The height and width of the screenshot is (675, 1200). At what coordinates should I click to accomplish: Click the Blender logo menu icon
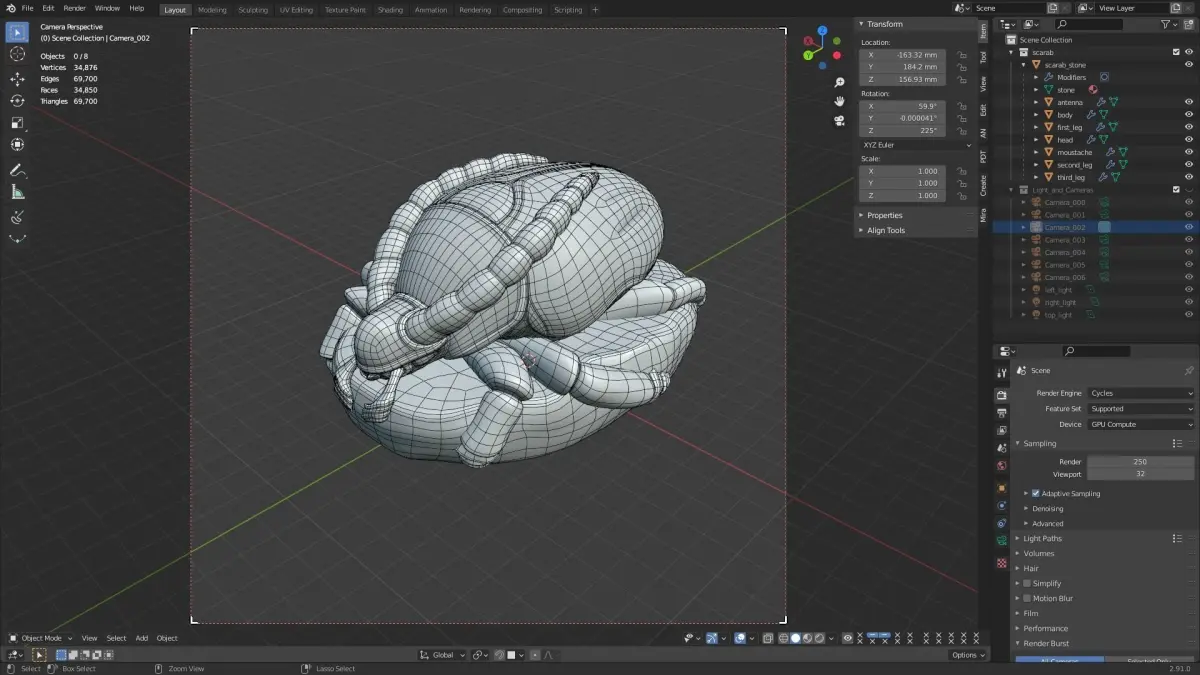(x=10, y=8)
